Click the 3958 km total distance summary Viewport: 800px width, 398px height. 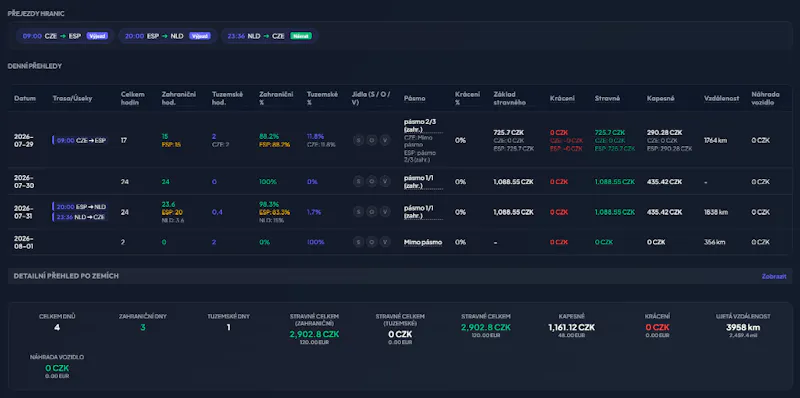click(743, 328)
